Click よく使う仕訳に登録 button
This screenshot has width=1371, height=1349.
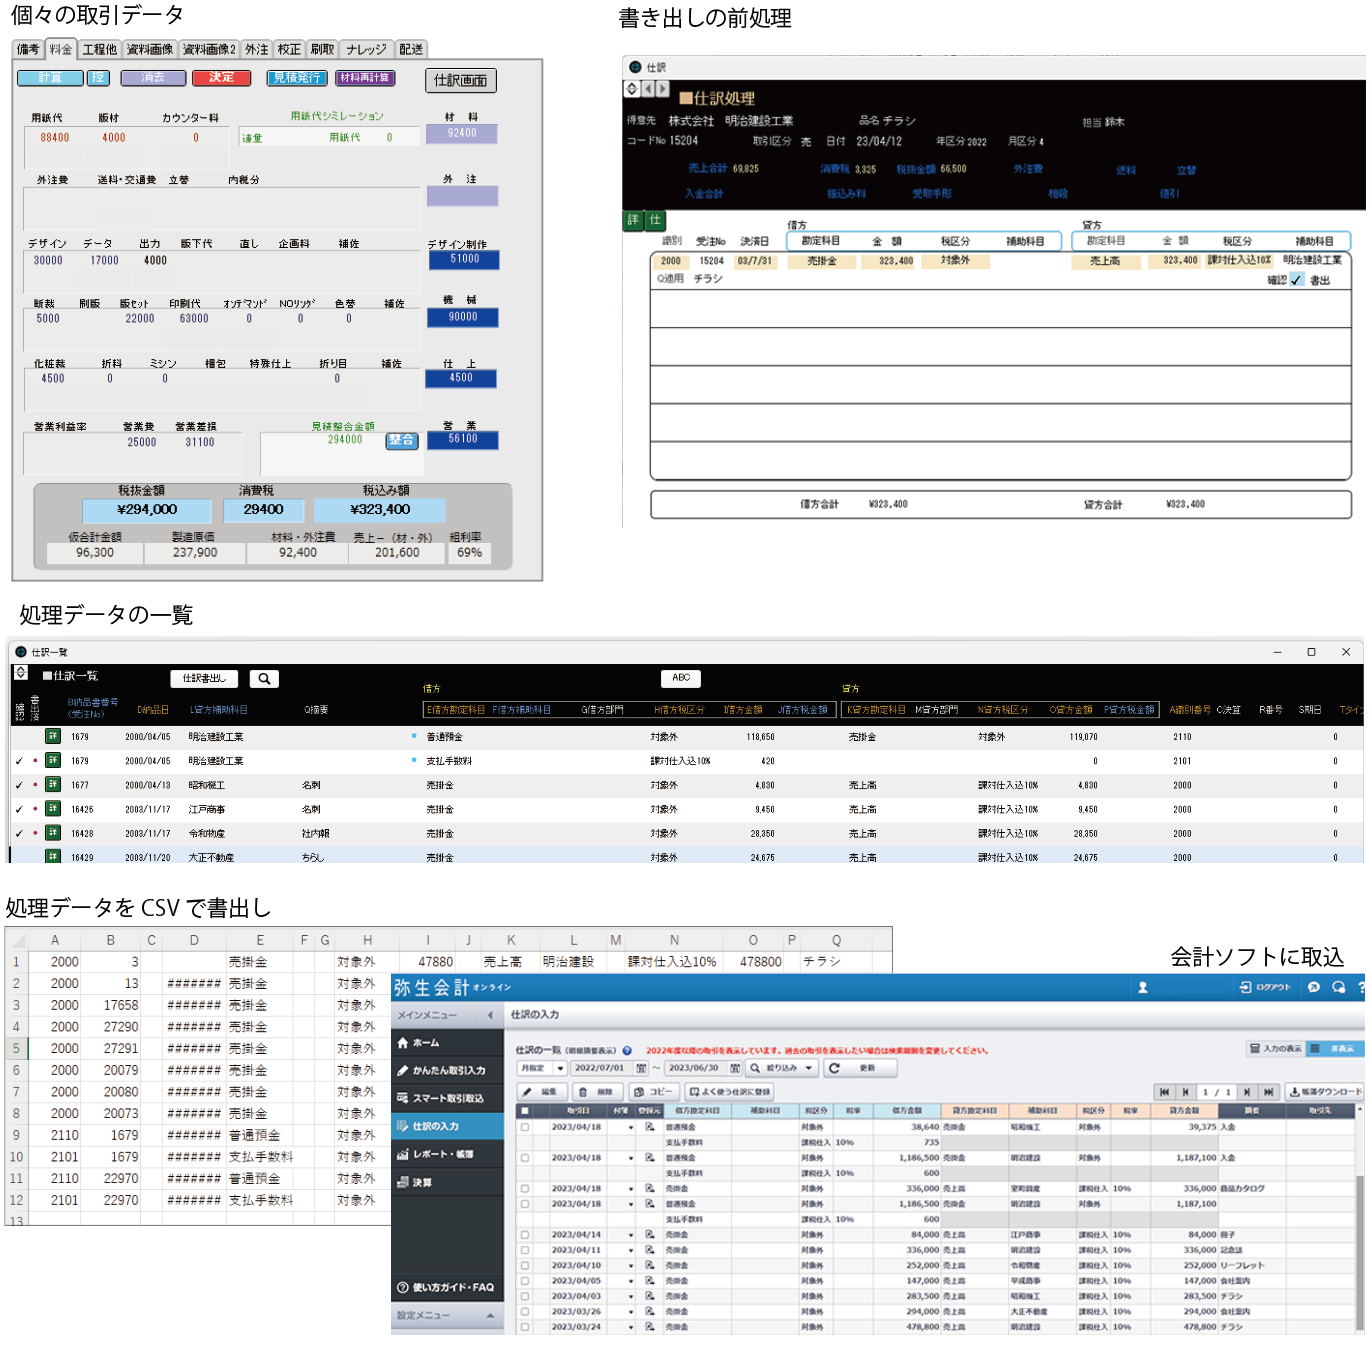[729, 1092]
